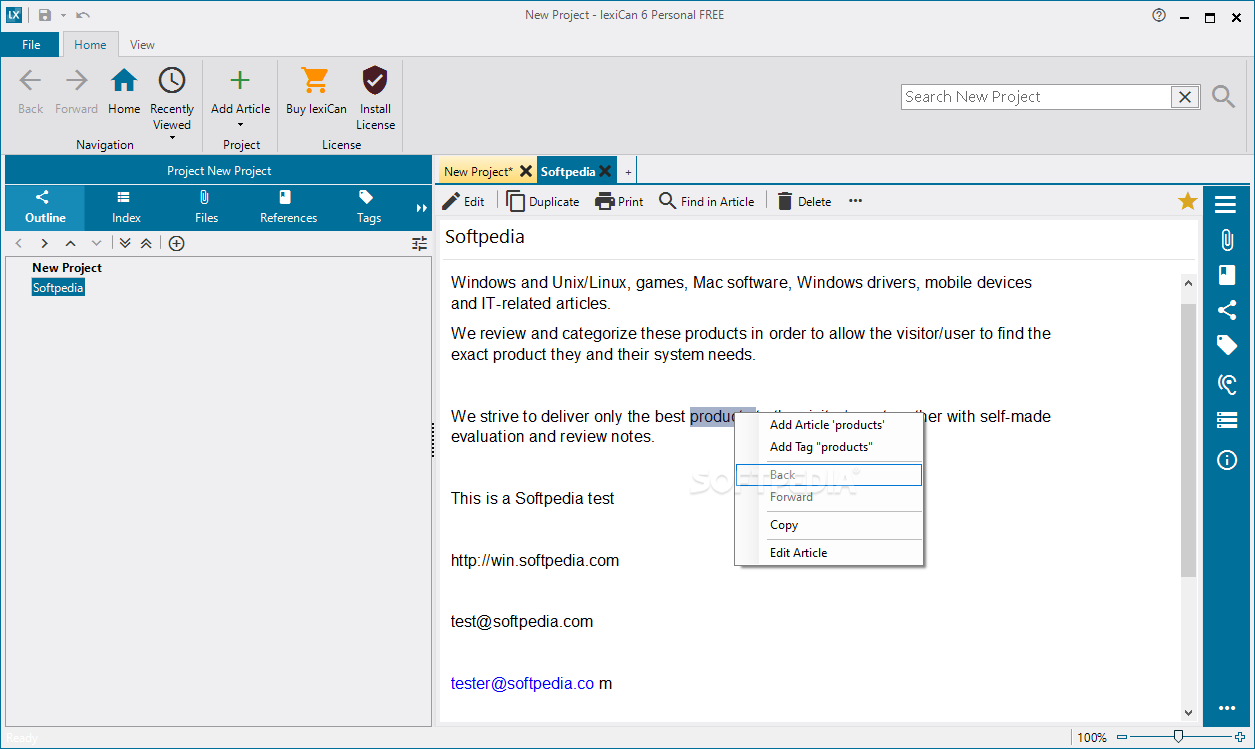Screen dimensions: 1255x749
Task: Click Print in article toolbar
Action: (x=619, y=201)
